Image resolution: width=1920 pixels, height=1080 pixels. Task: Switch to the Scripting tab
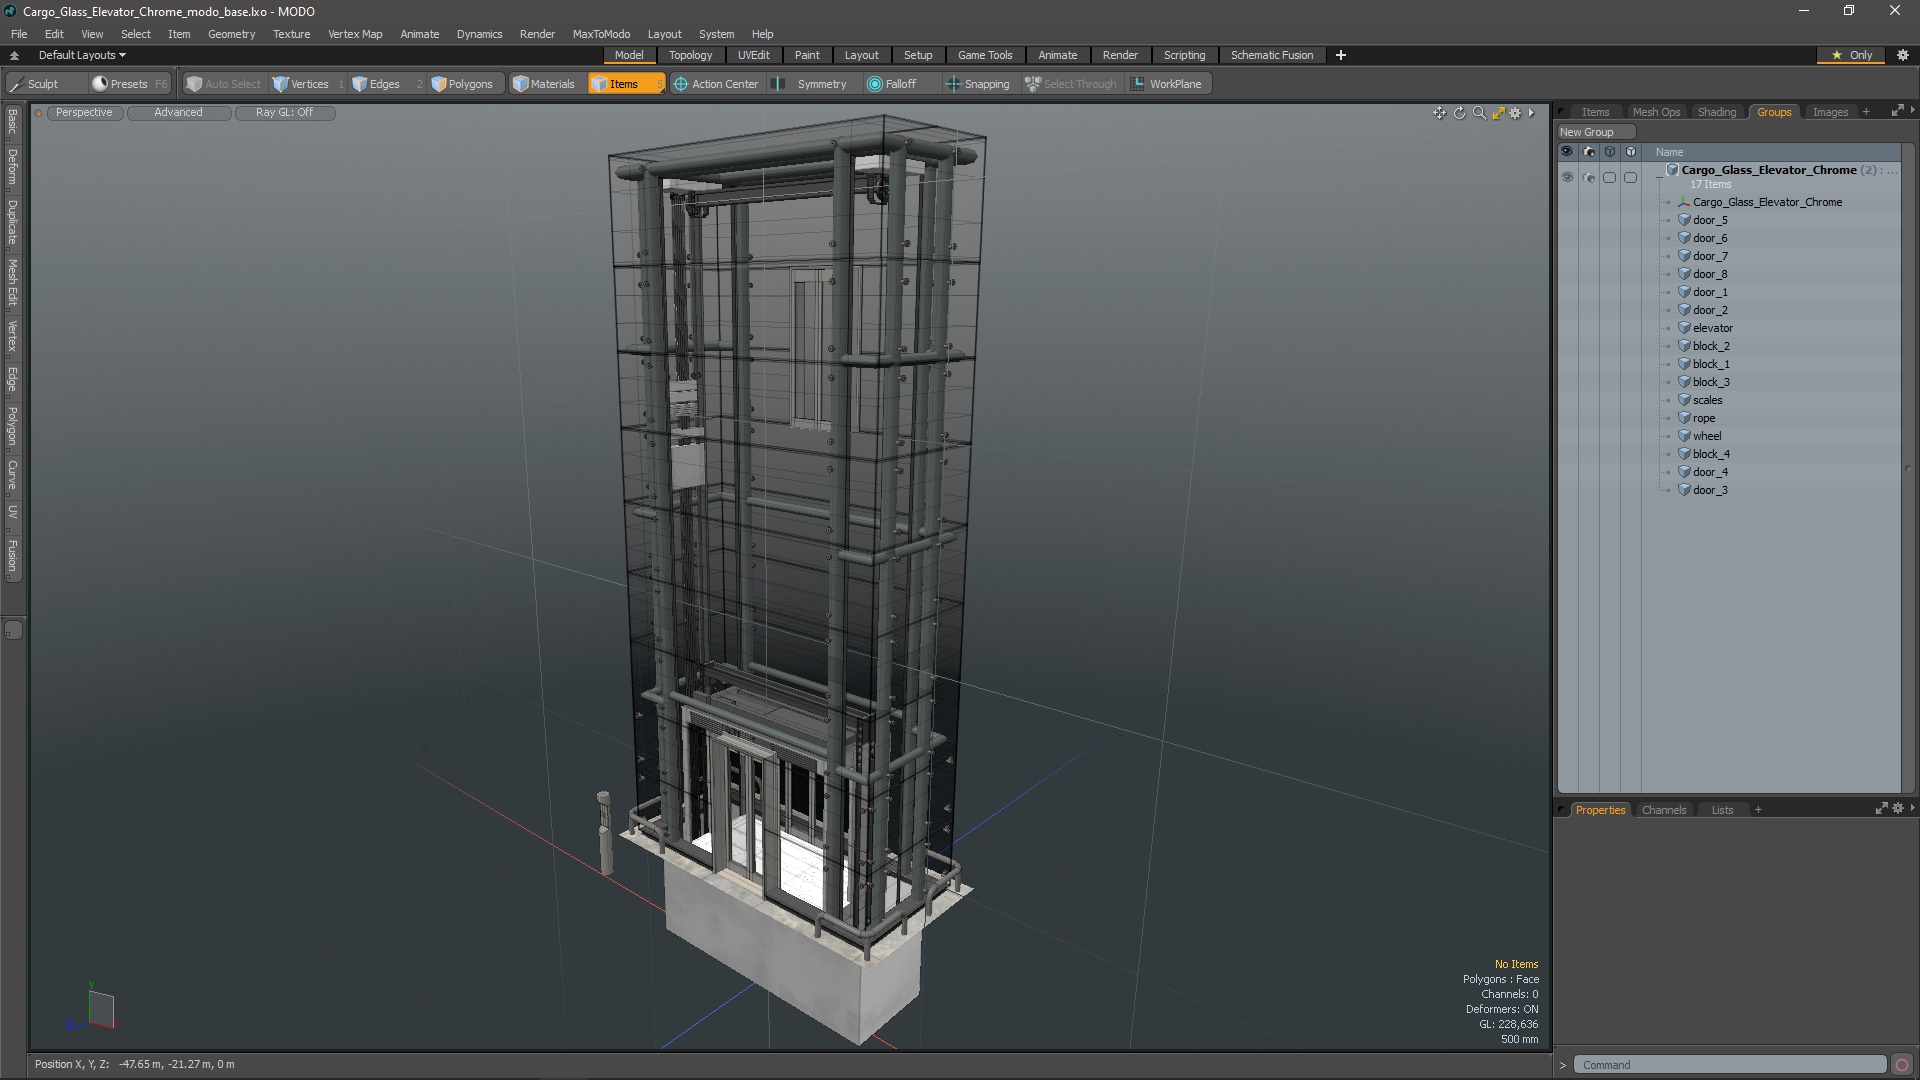(1183, 55)
